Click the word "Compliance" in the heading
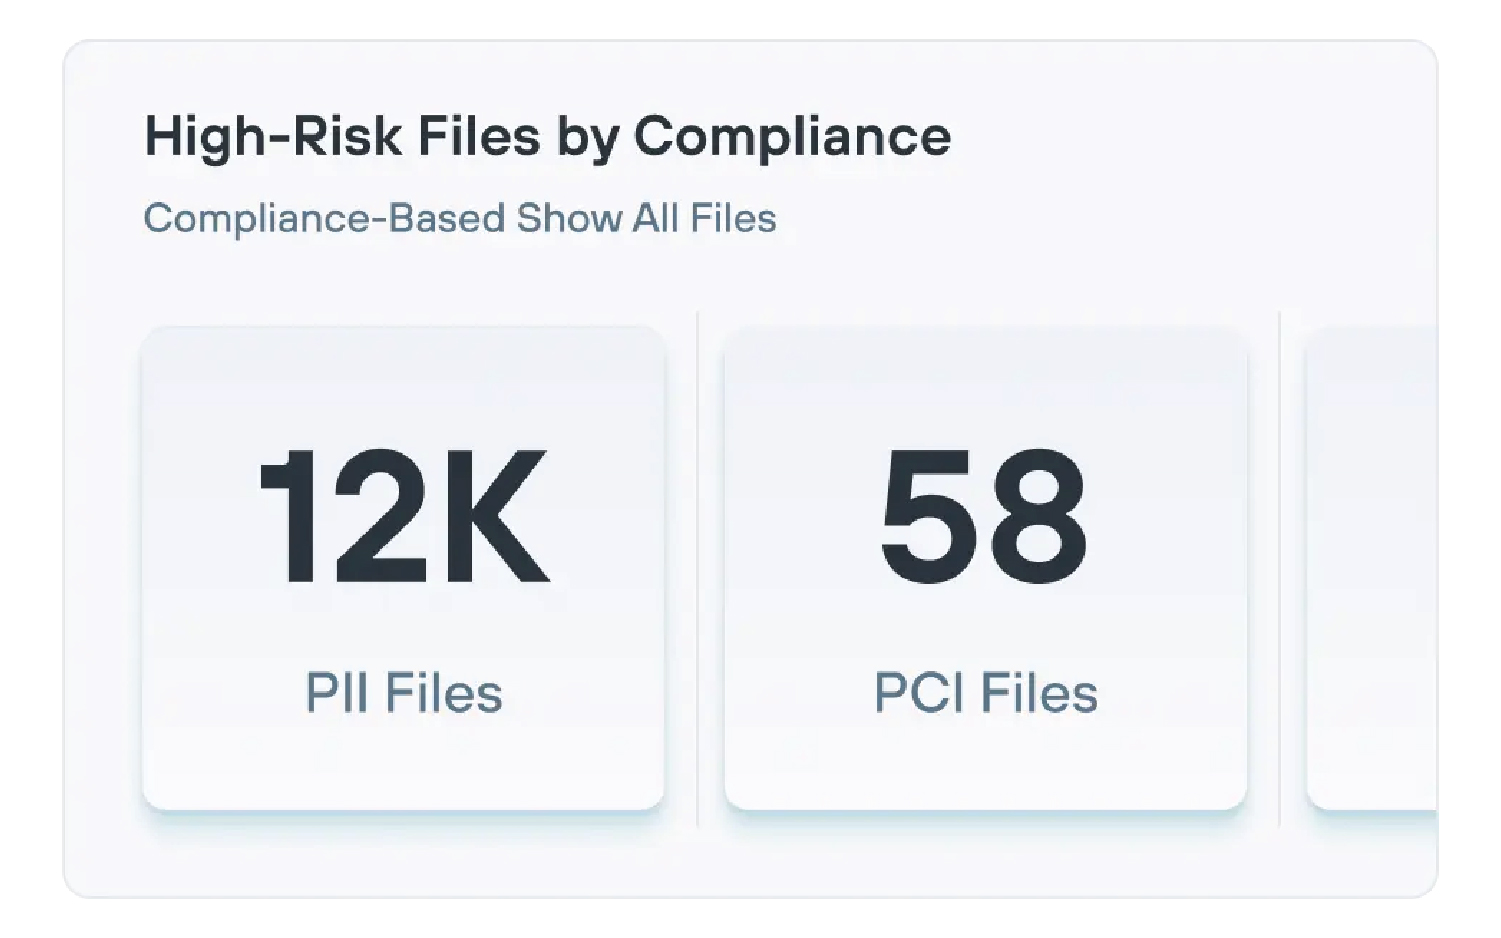Image resolution: width=1501 pixels, height=938 pixels. (x=792, y=136)
